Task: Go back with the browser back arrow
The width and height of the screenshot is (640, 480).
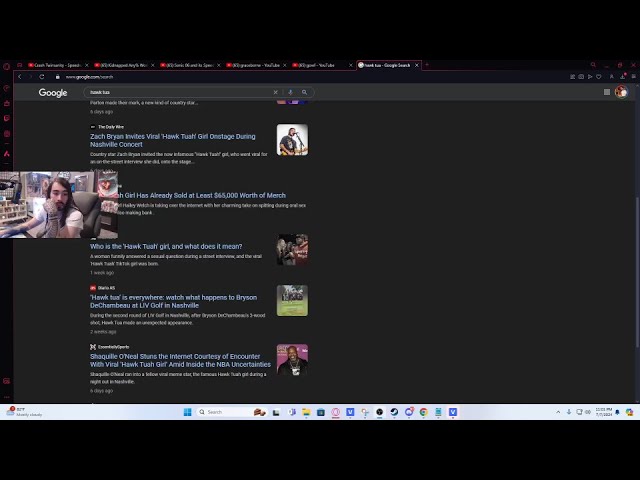Action: point(19,77)
